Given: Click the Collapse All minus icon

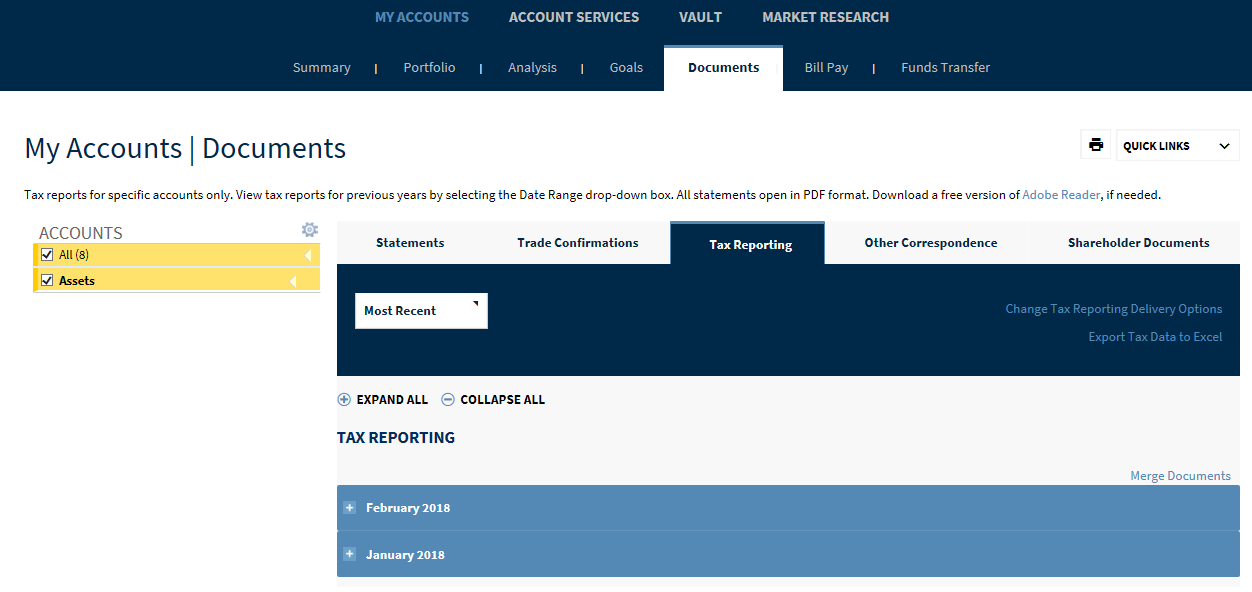Looking at the screenshot, I should [448, 399].
